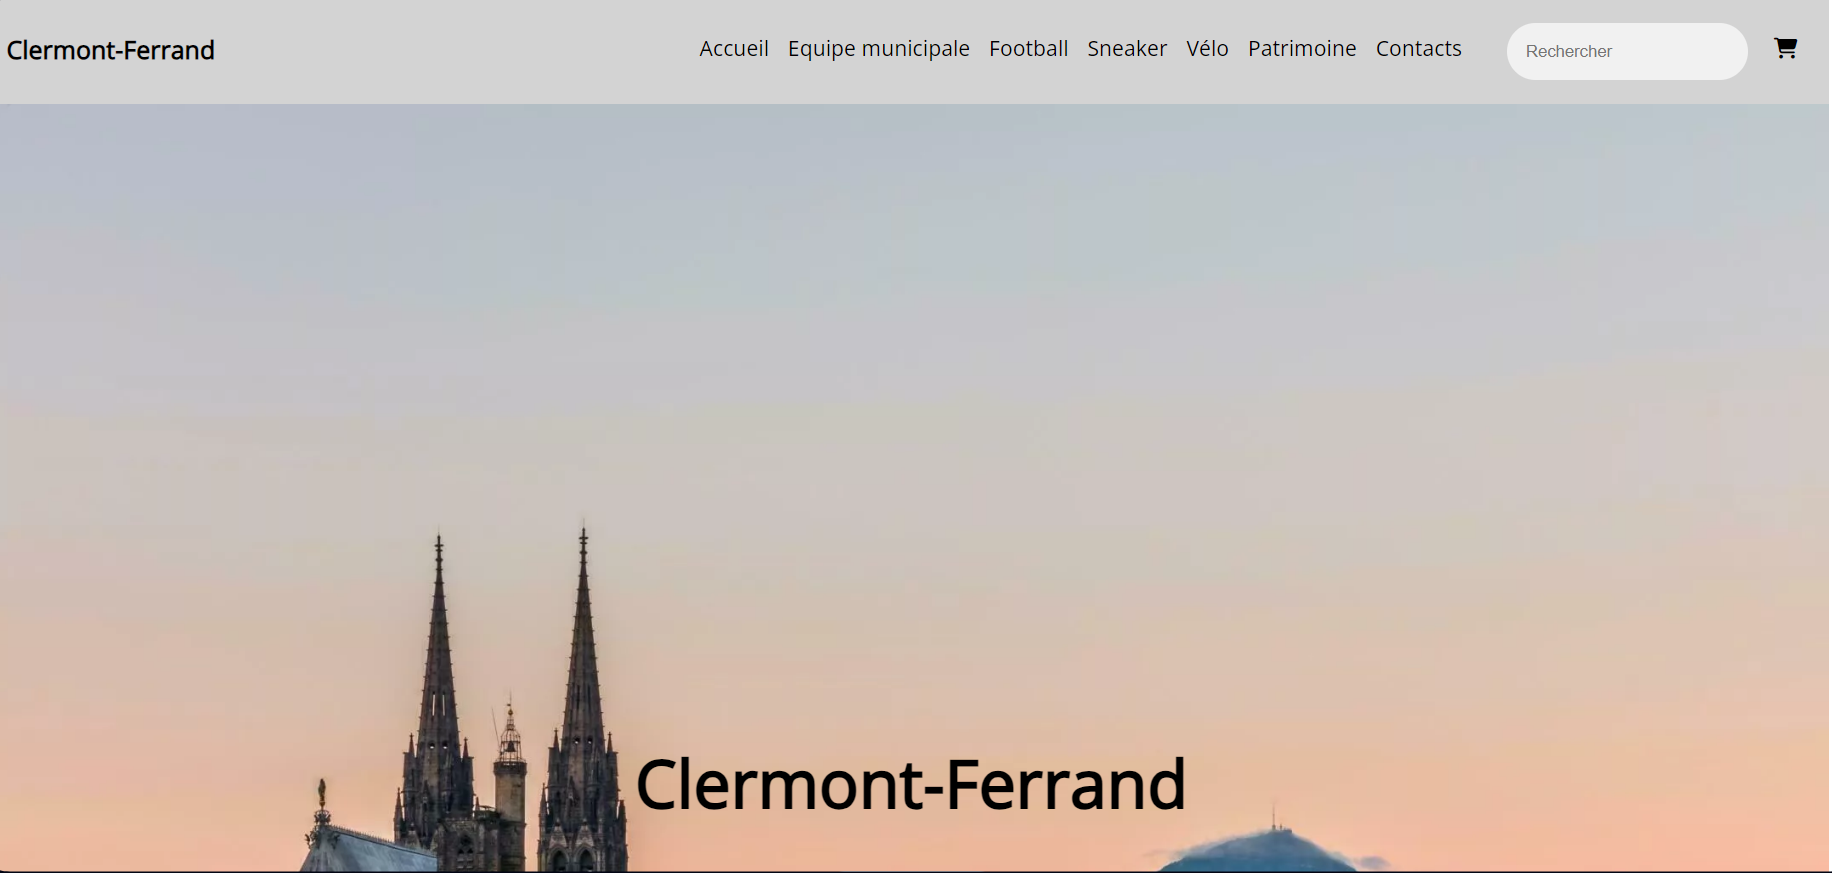The height and width of the screenshot is (873, 1832).
Task: Open the Equipe municipale menu item
Action: pos(879,49)
